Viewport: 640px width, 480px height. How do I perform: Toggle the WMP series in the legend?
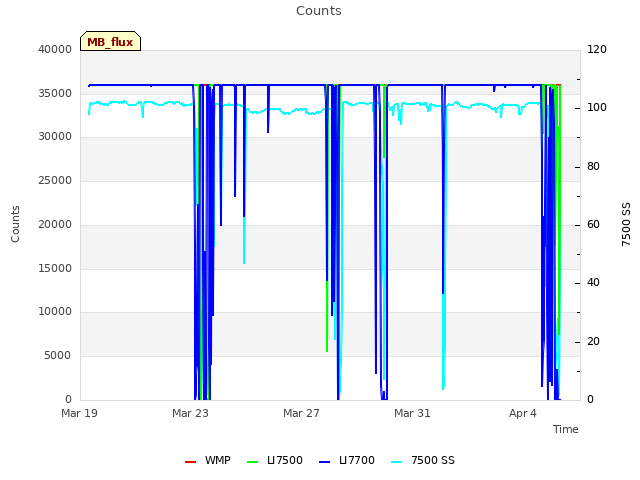coord(208,460)
